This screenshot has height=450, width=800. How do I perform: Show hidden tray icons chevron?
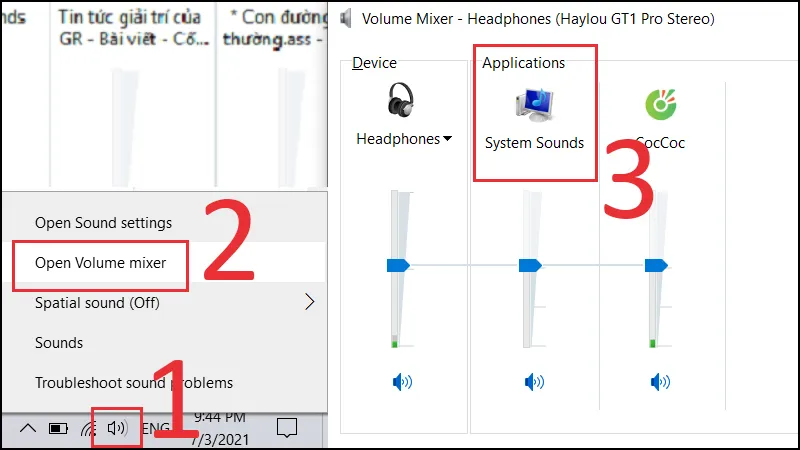[x=28, y=428]
